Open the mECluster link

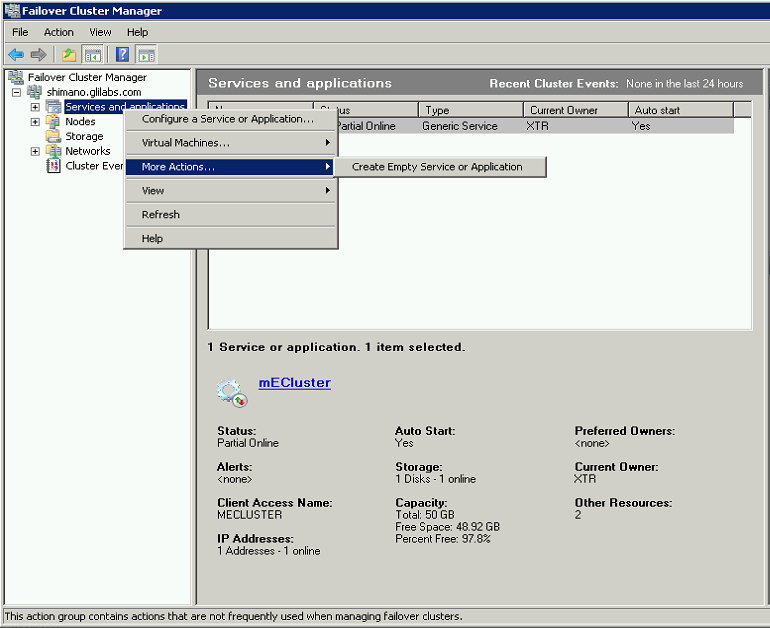294,383
